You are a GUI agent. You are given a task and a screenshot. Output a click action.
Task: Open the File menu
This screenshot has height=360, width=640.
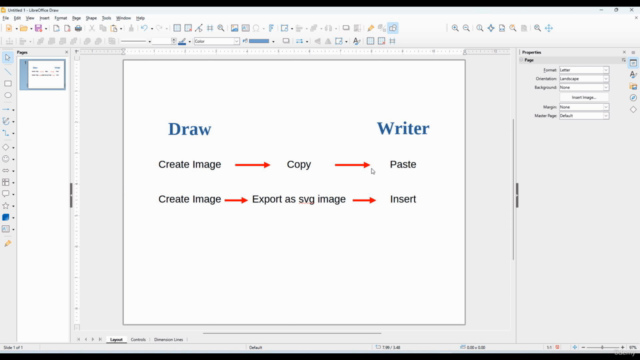click(x=5, y=18)
